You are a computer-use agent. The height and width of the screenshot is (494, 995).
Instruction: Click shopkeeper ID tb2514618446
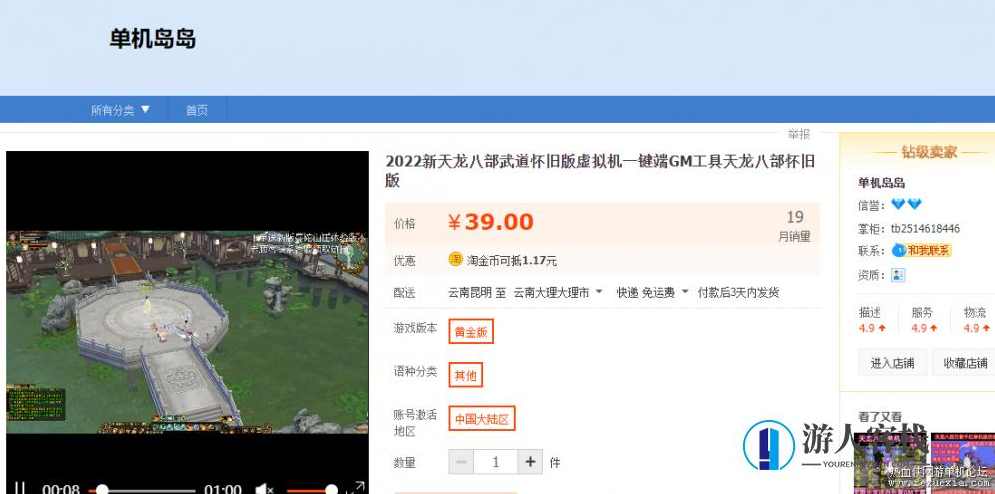[925, 229]
